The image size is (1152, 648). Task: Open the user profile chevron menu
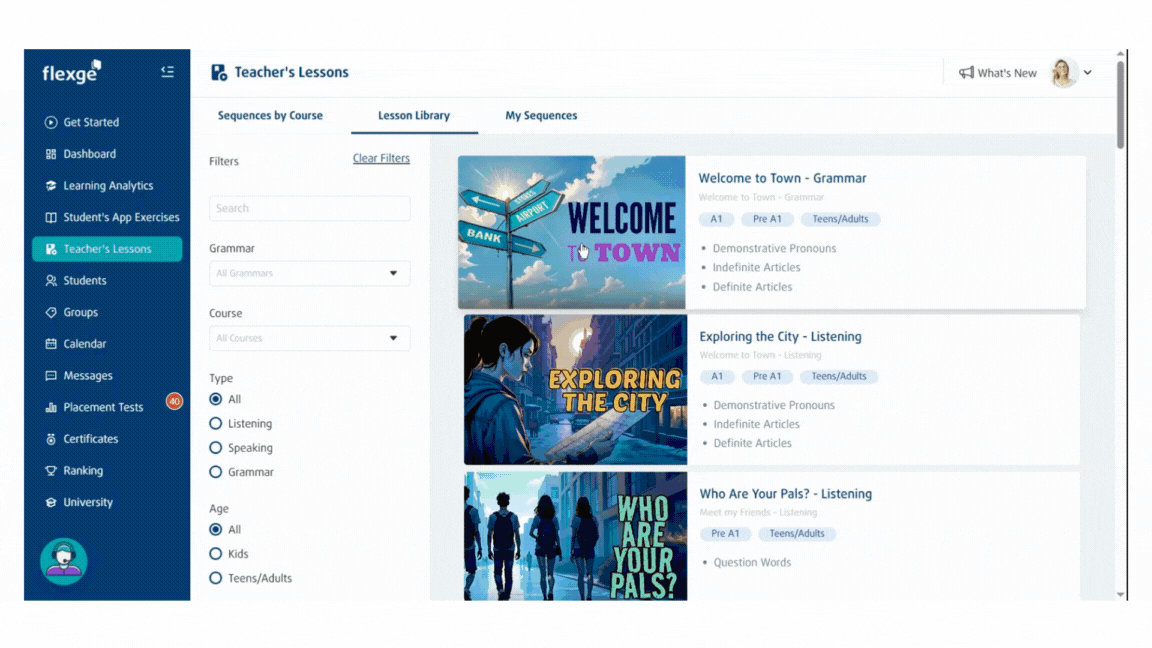[1088, 73]
